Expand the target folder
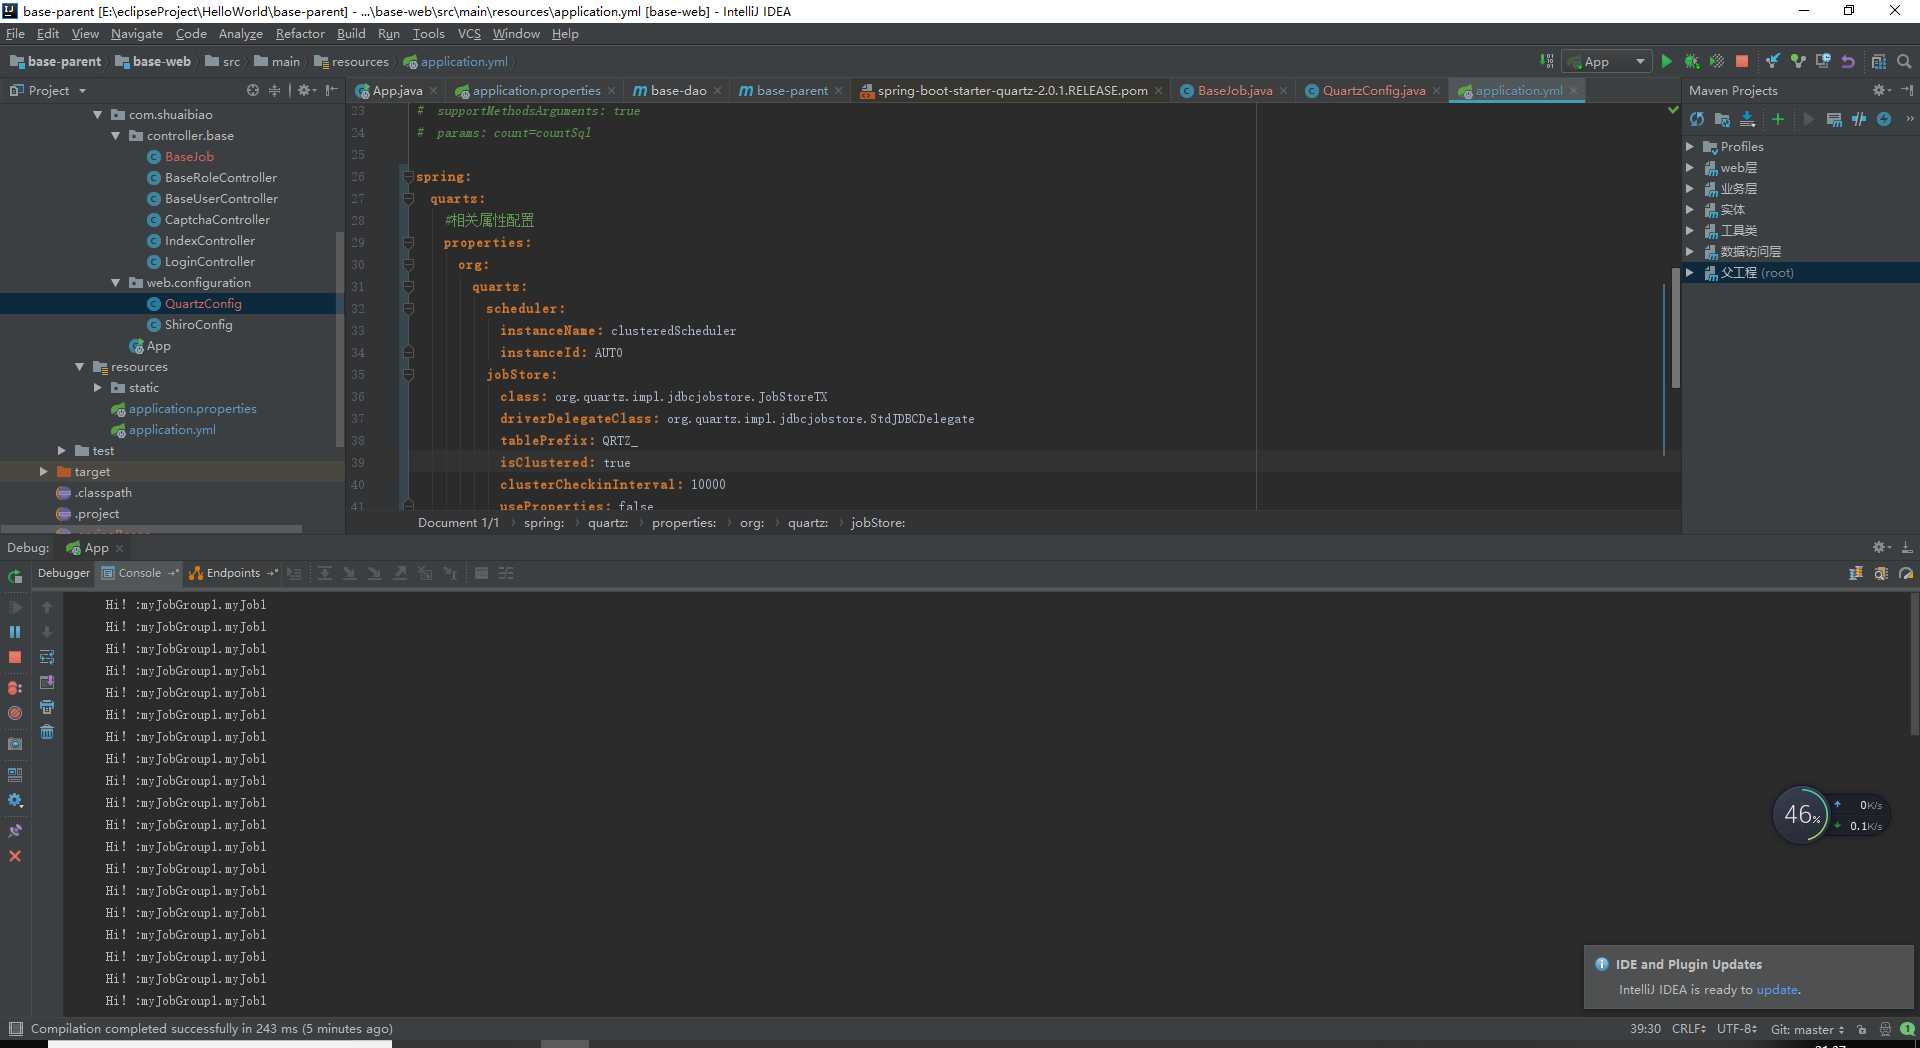 43,472
